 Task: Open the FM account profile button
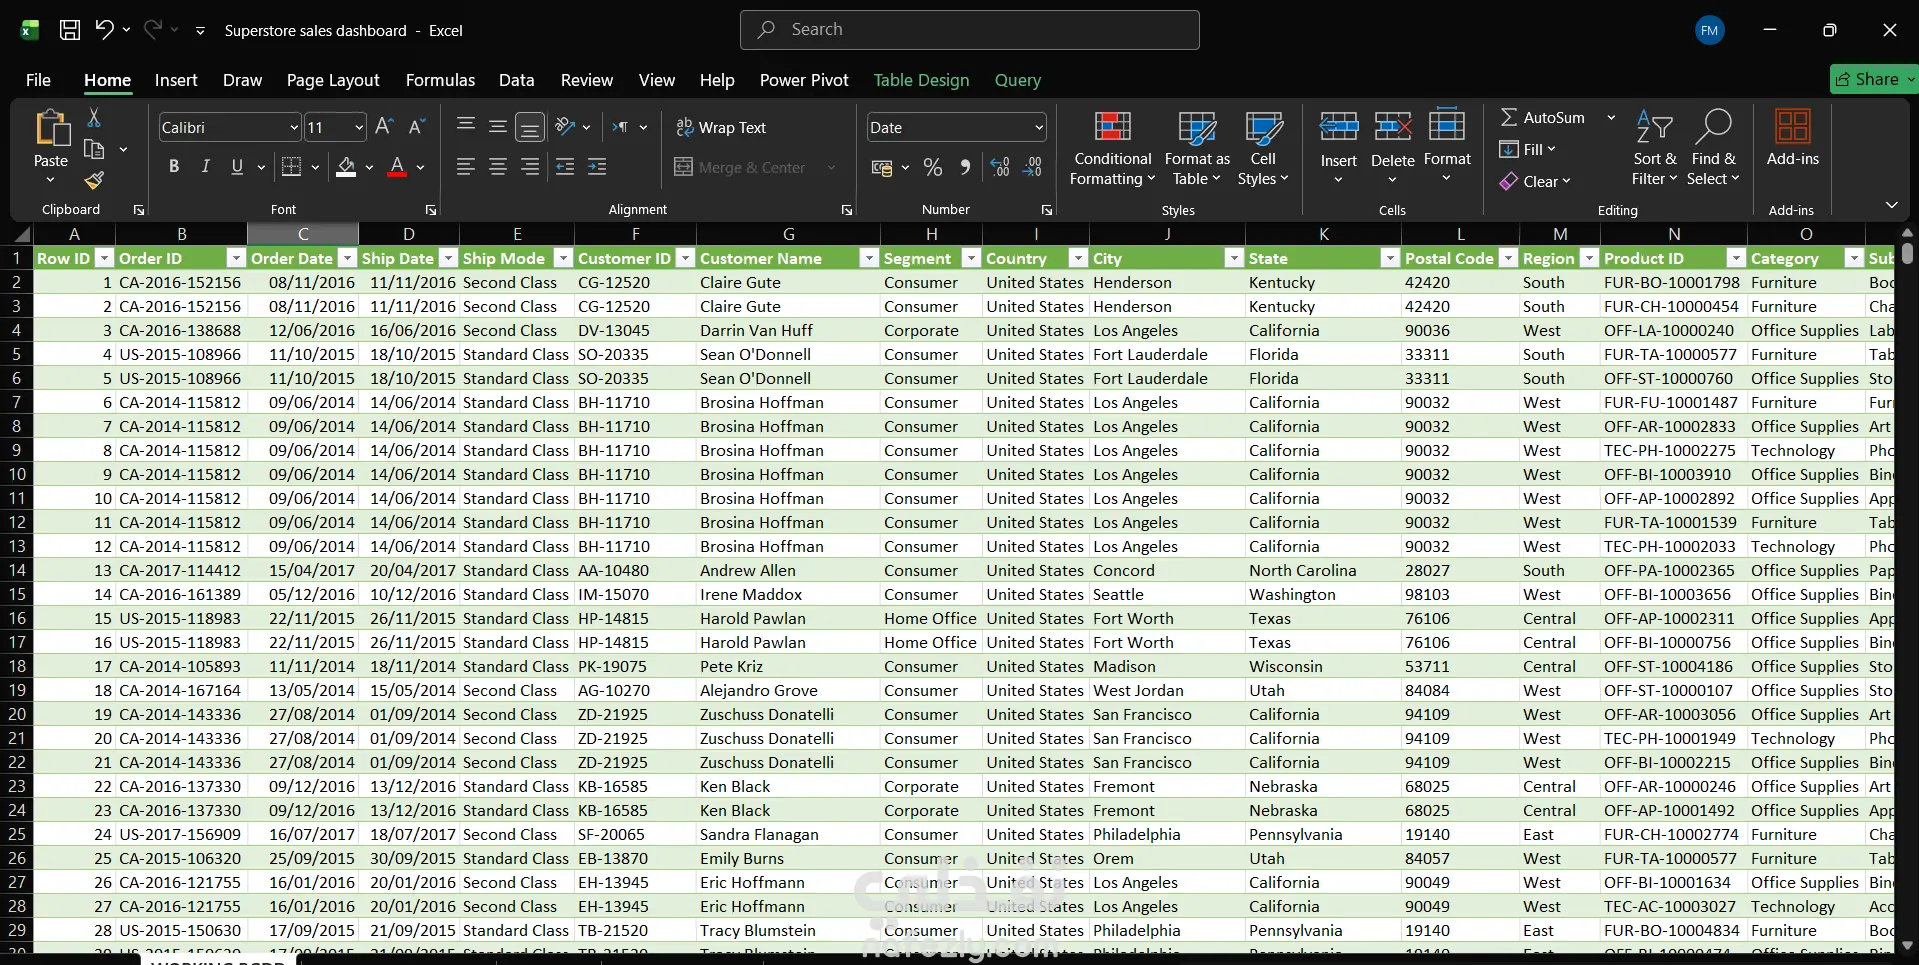click(x=1710, y=30)
